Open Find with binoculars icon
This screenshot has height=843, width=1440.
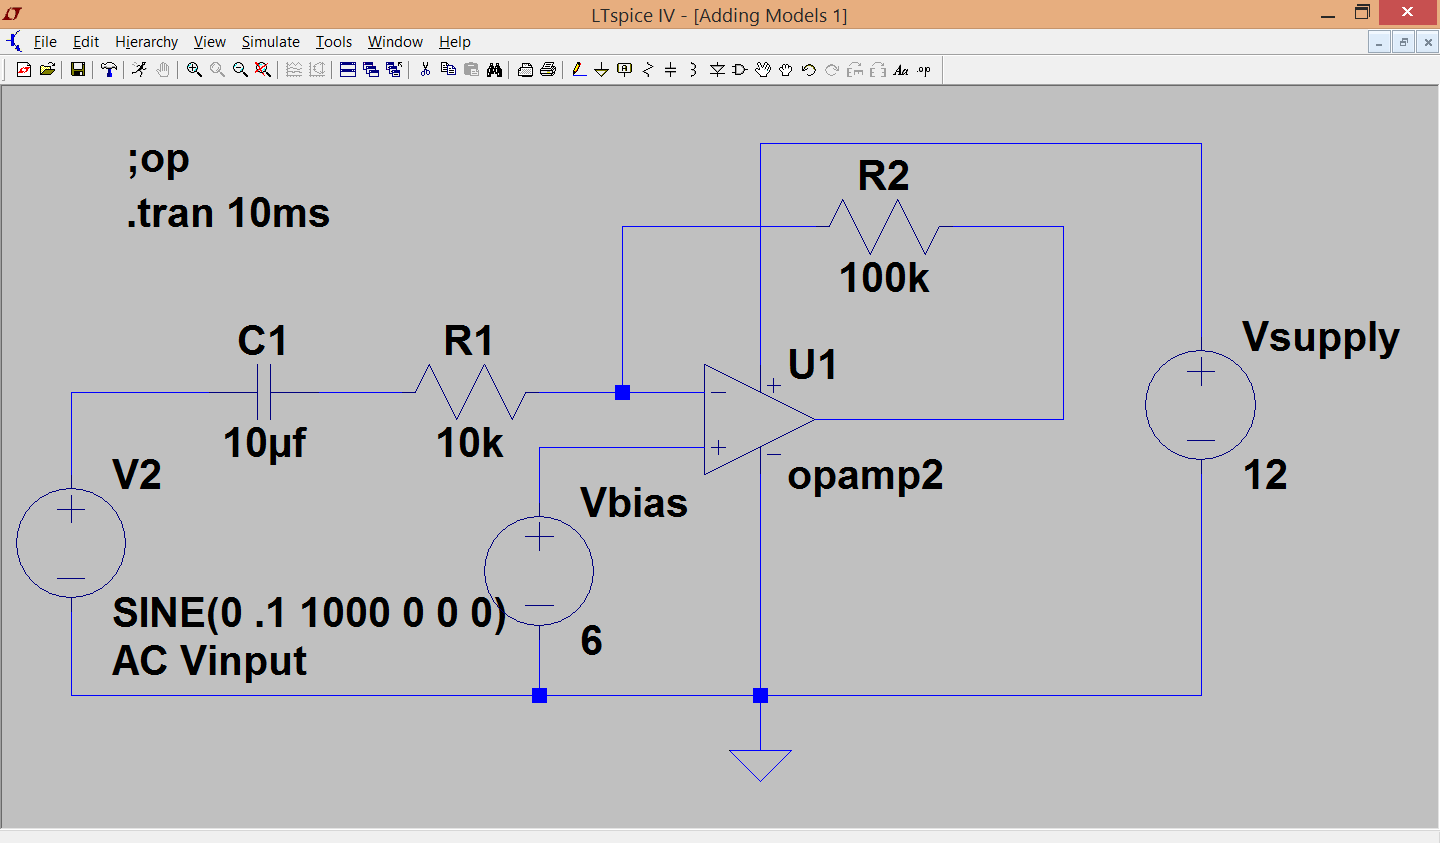click(494, 69)
